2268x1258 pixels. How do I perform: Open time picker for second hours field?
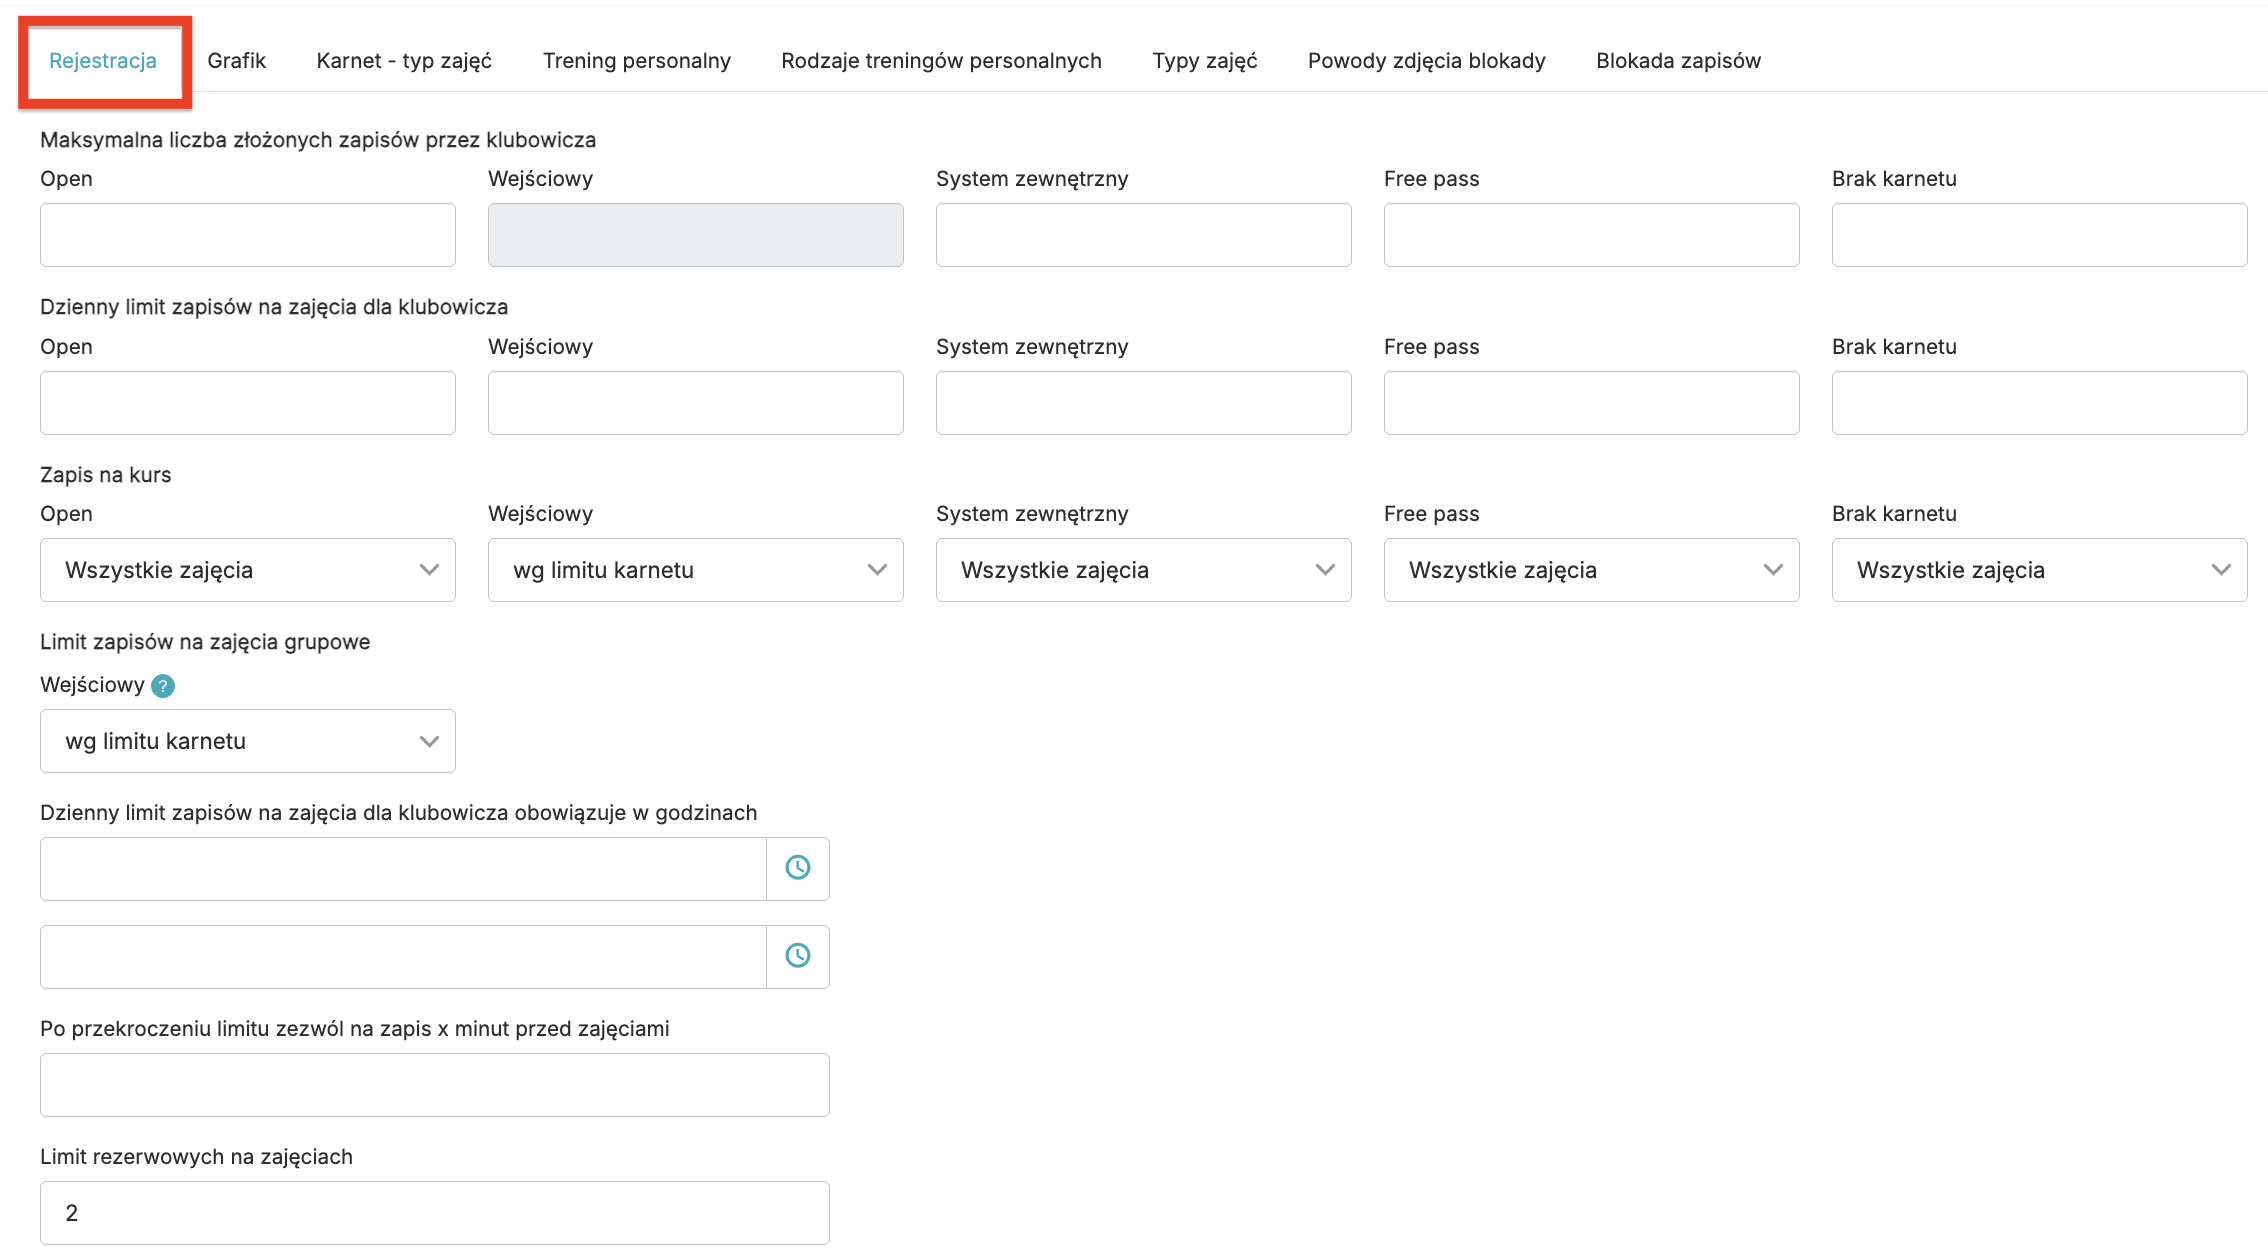coord(797,956)
